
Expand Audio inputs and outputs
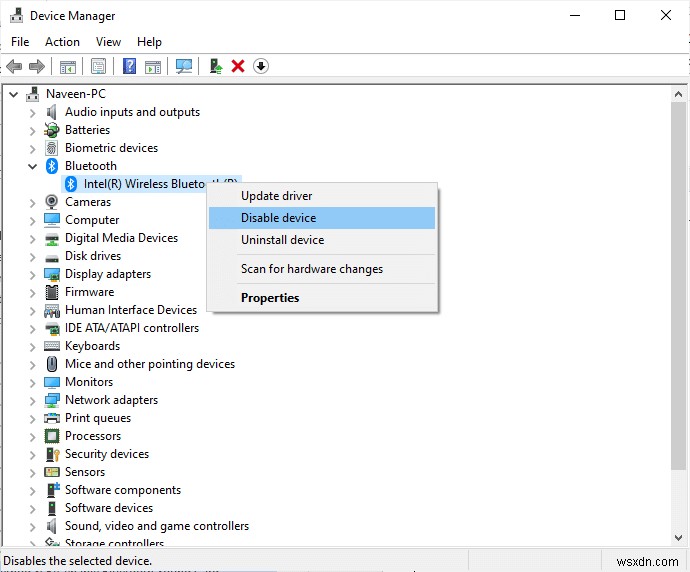(33, 112)
